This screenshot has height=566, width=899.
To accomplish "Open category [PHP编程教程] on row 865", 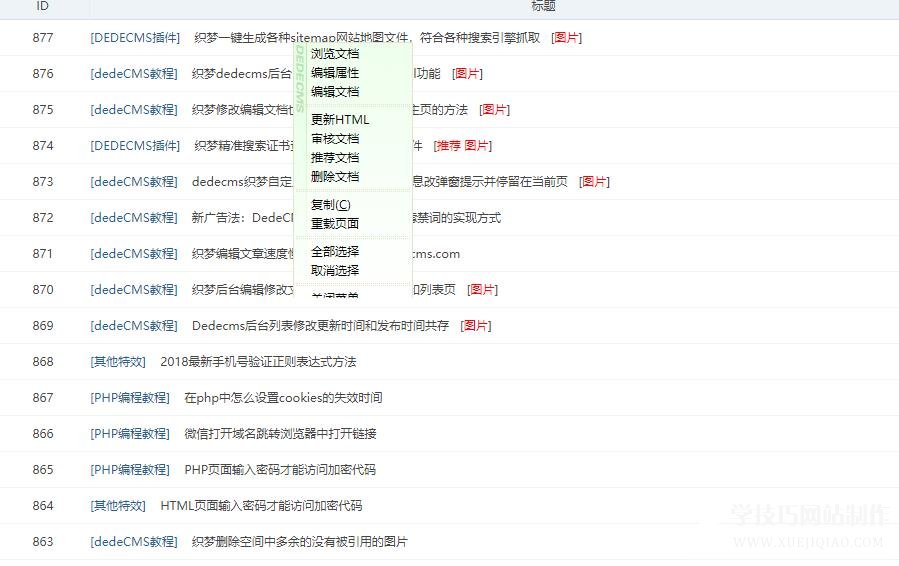I will 130,470.
